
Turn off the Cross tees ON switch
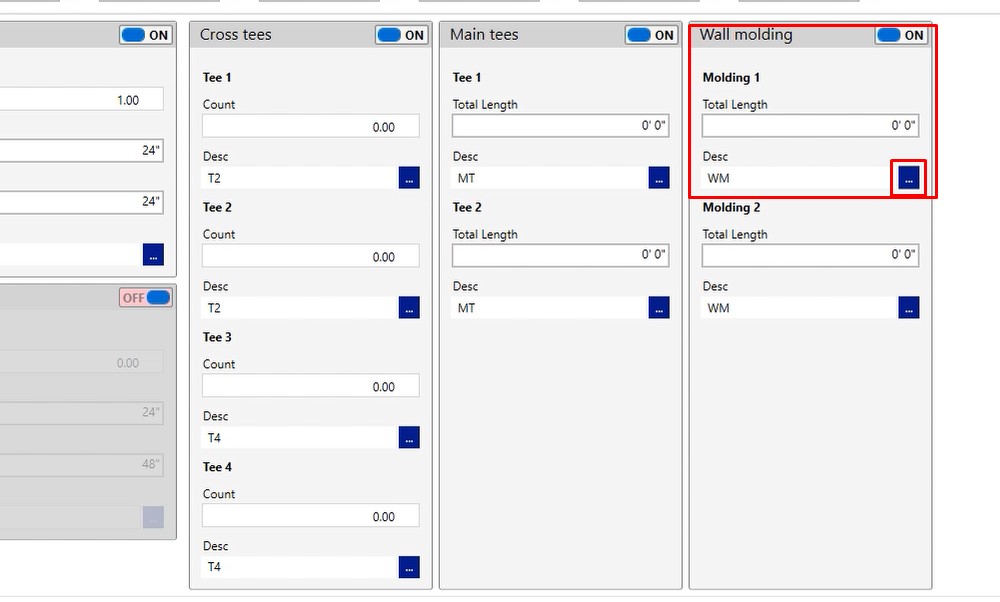(x=402, y=35)
